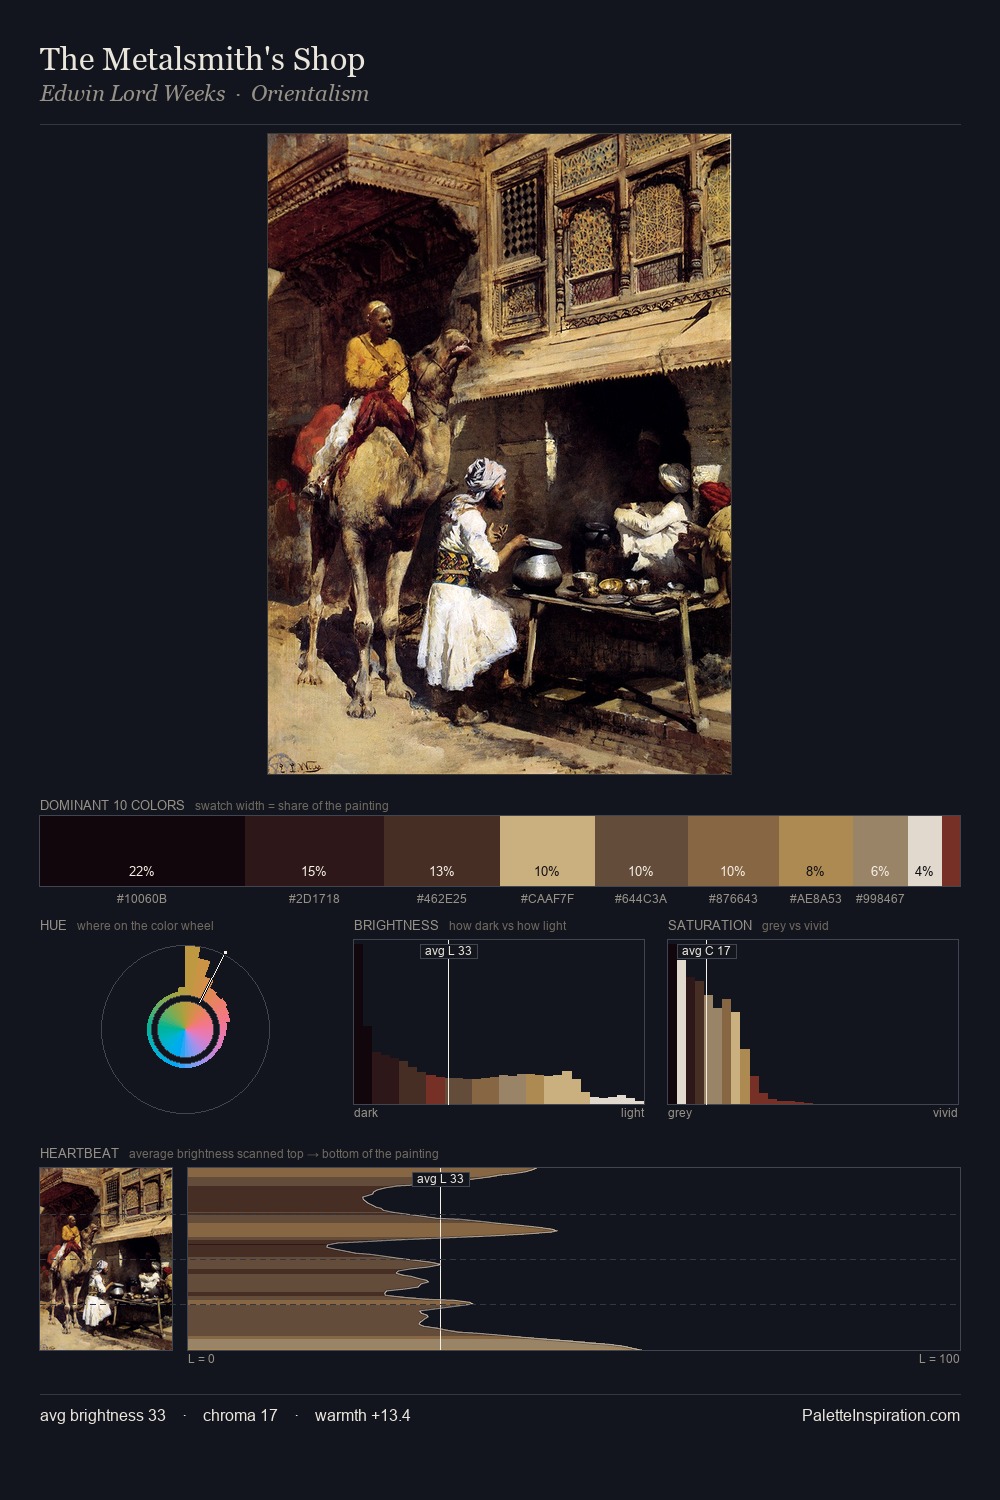Click the '#CAAF7F' hex code label
The height and width of the screenshot is (1500, 1000).
(547, 899)
